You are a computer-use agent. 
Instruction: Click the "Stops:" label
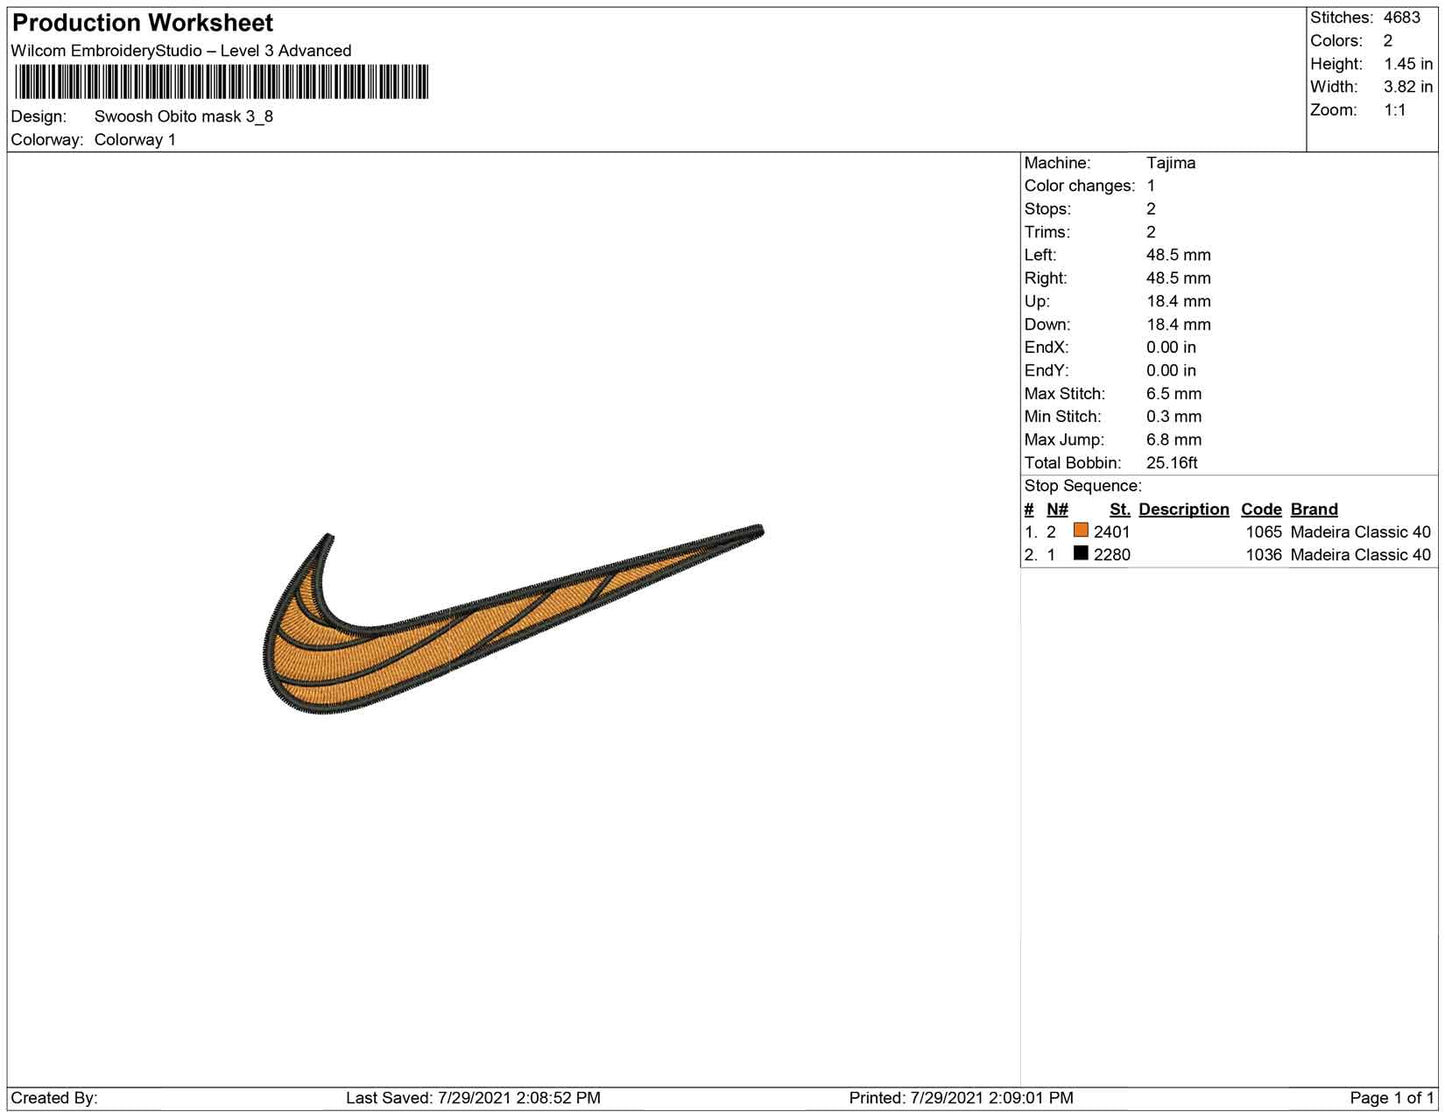click(x=1047, y=209)
